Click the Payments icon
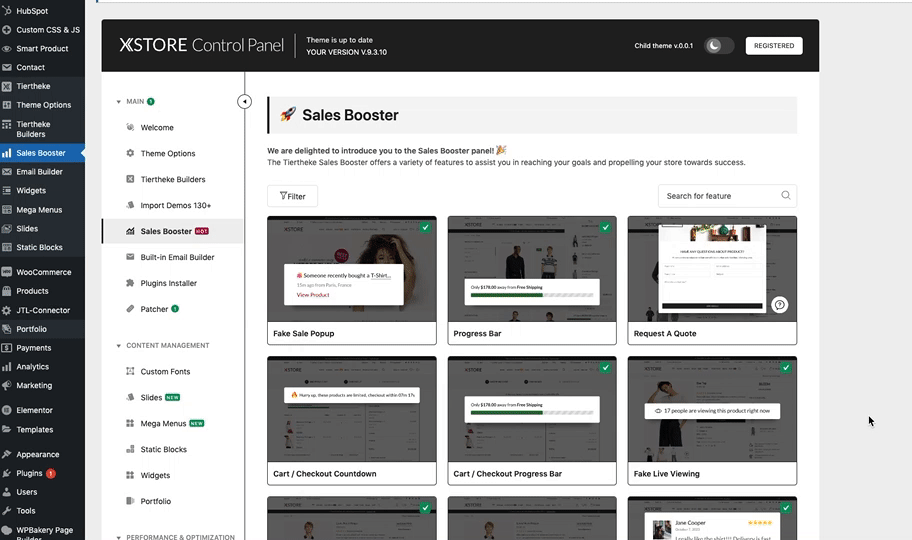 [7, 348]
